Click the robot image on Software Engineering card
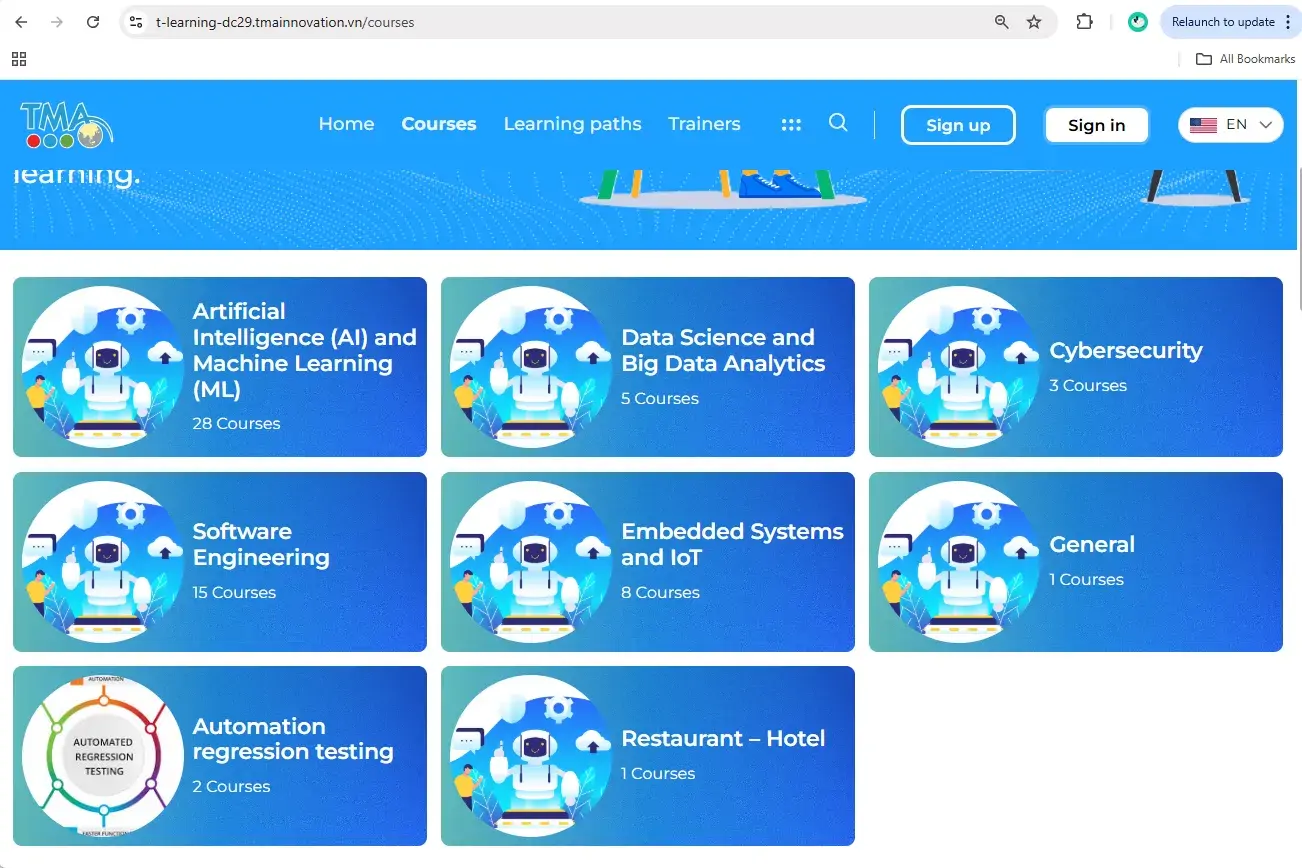This screenshot has width=1302, height=868. 103,562
